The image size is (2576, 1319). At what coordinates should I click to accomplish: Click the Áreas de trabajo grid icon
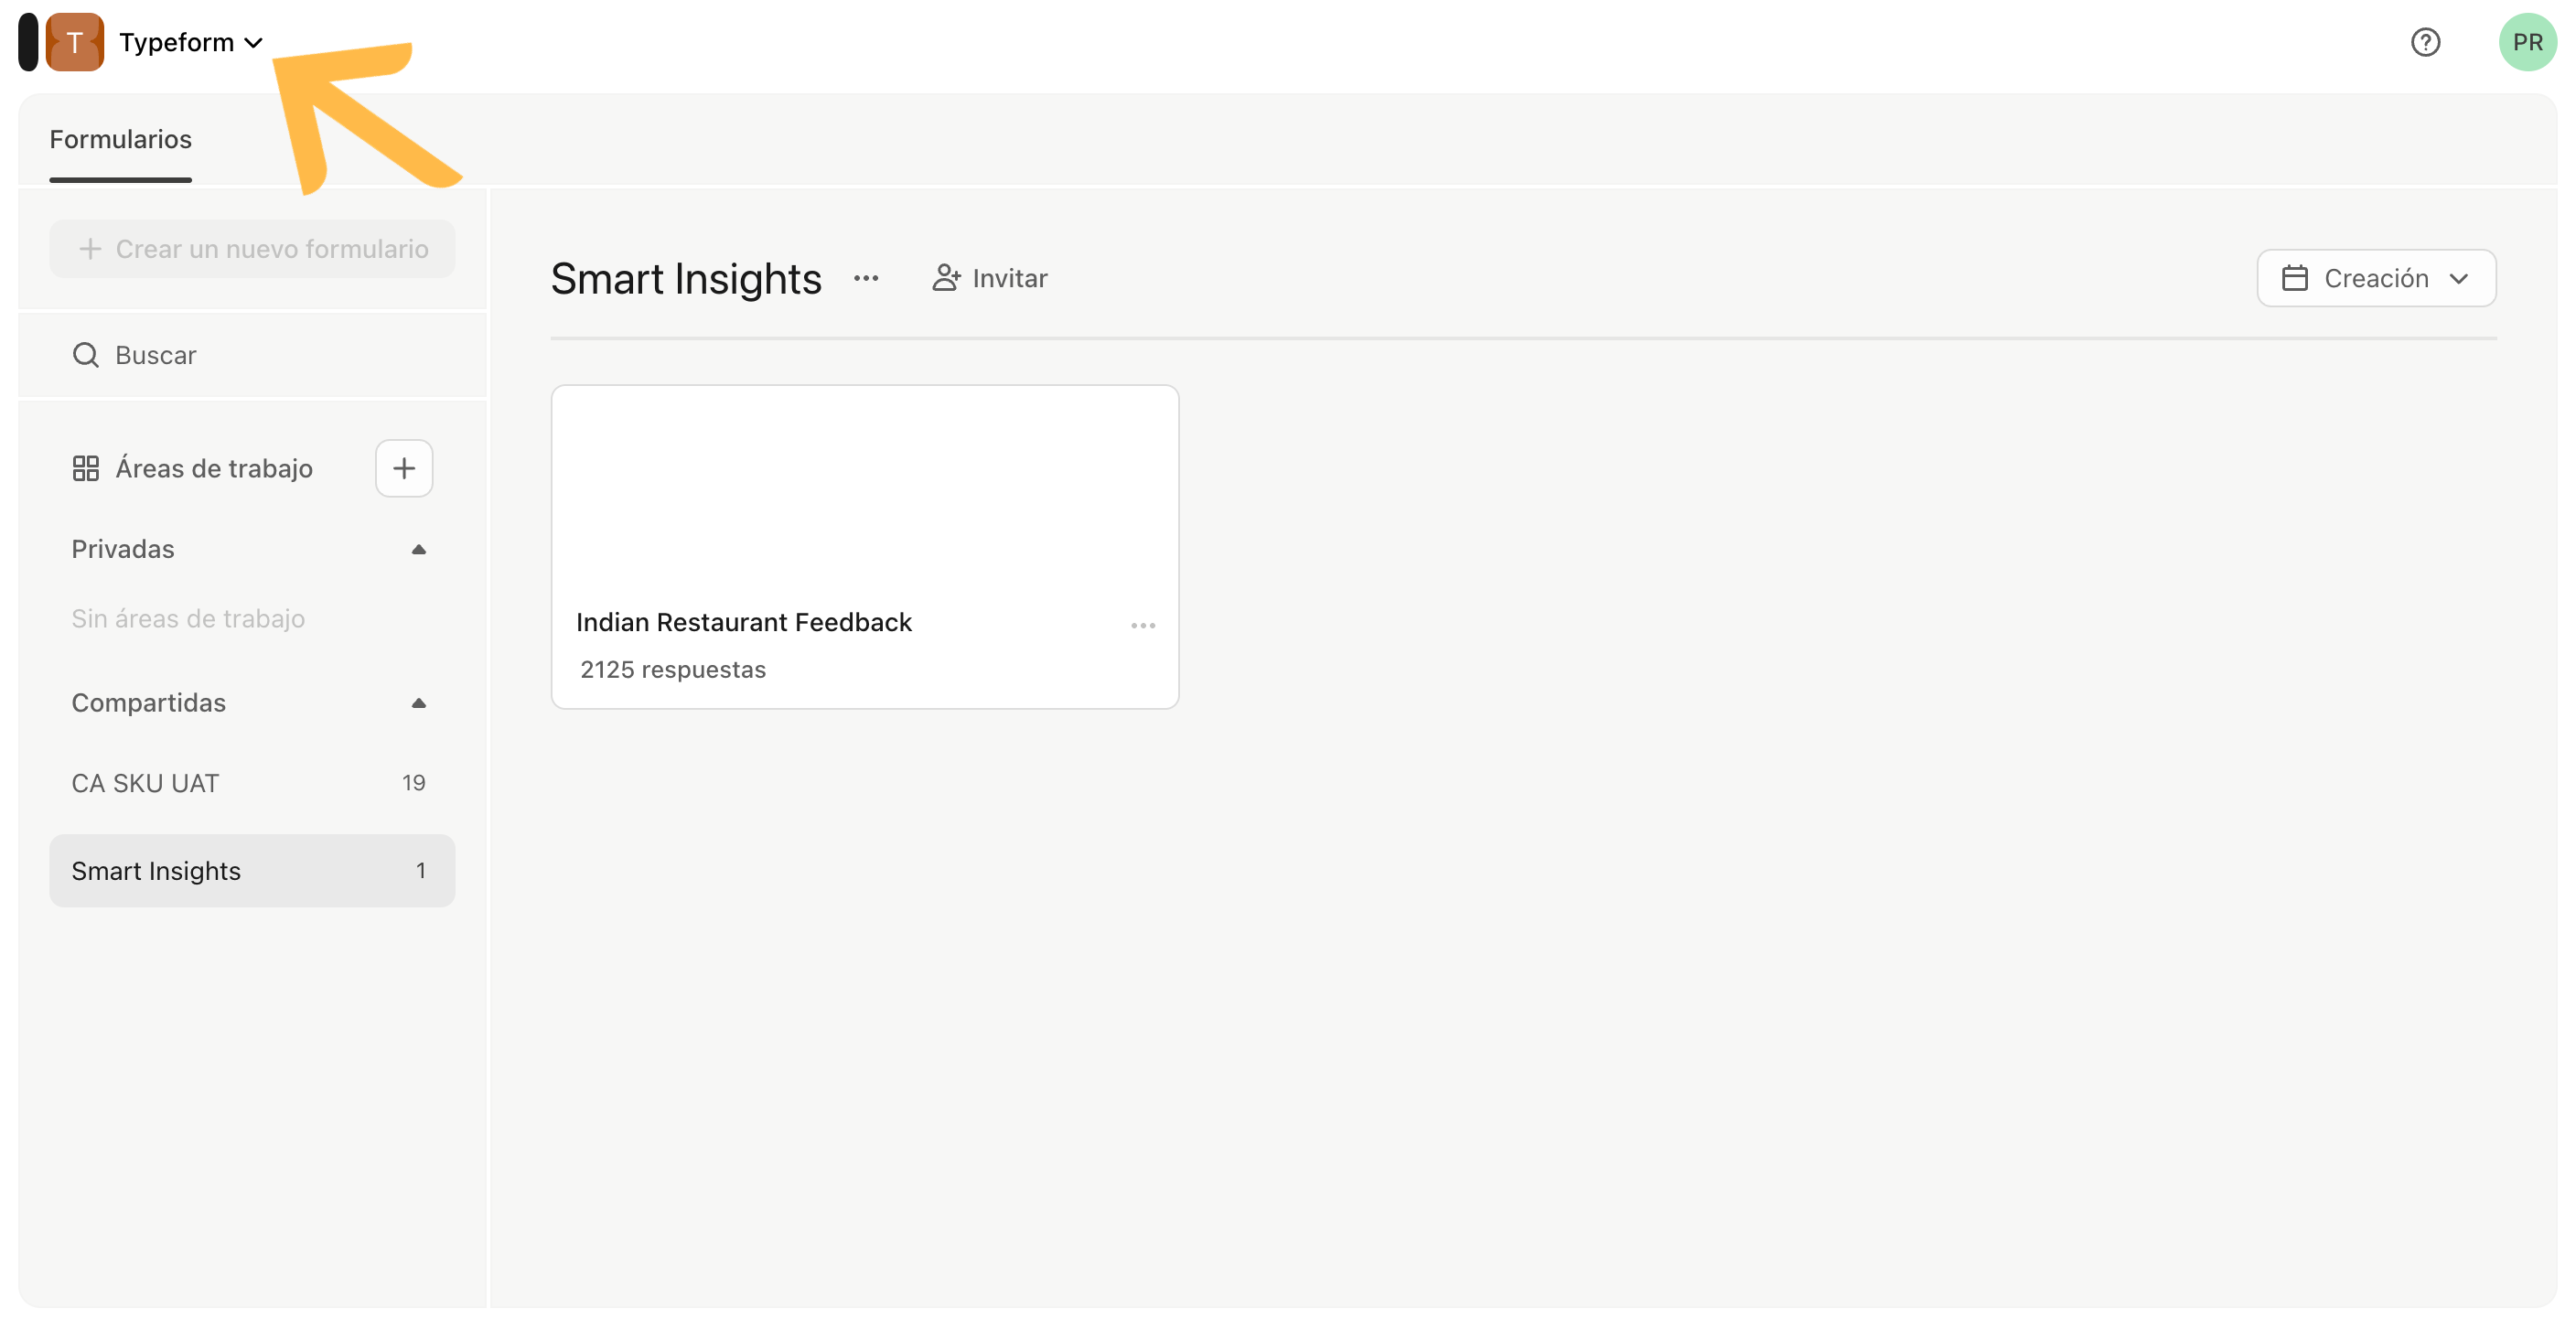point(86,468)
